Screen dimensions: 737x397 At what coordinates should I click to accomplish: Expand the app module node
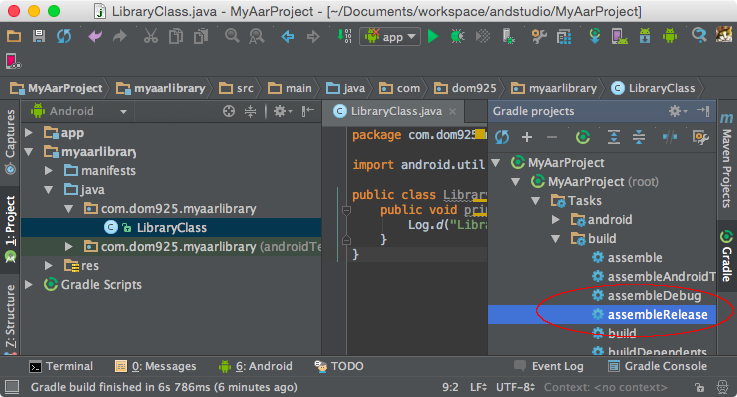point(29,133)
